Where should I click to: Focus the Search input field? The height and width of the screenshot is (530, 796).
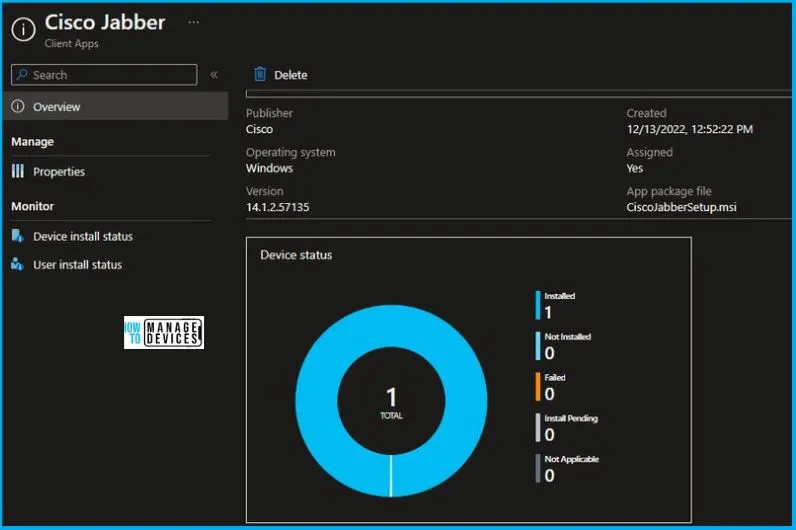[104, 75]
